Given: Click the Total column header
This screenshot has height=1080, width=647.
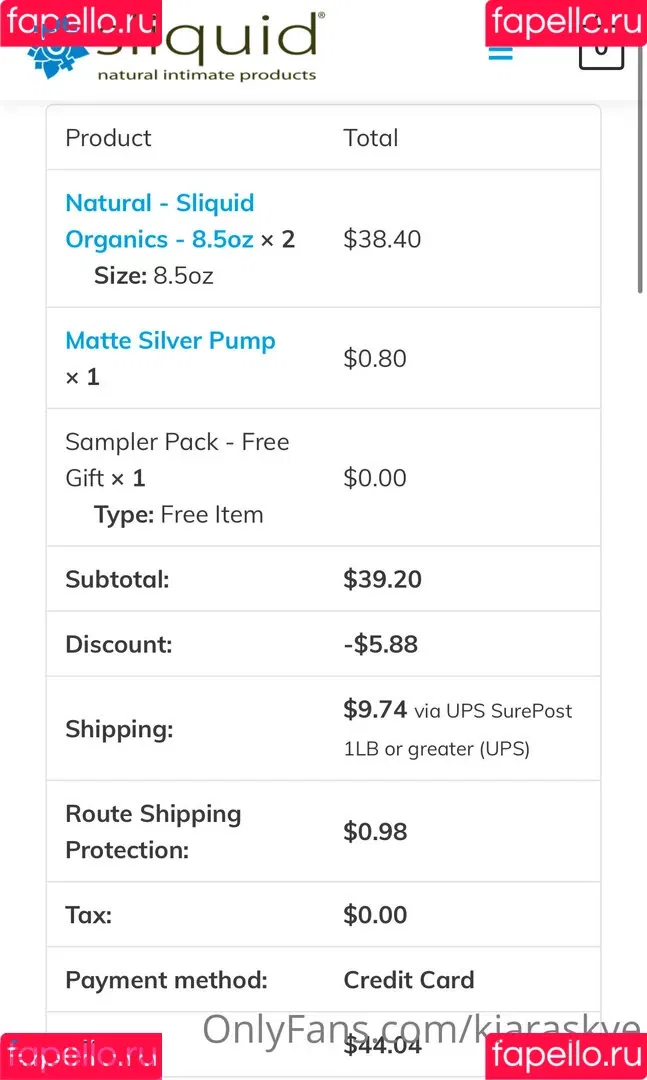Looking at the screenshot, I should click(371, 138).
